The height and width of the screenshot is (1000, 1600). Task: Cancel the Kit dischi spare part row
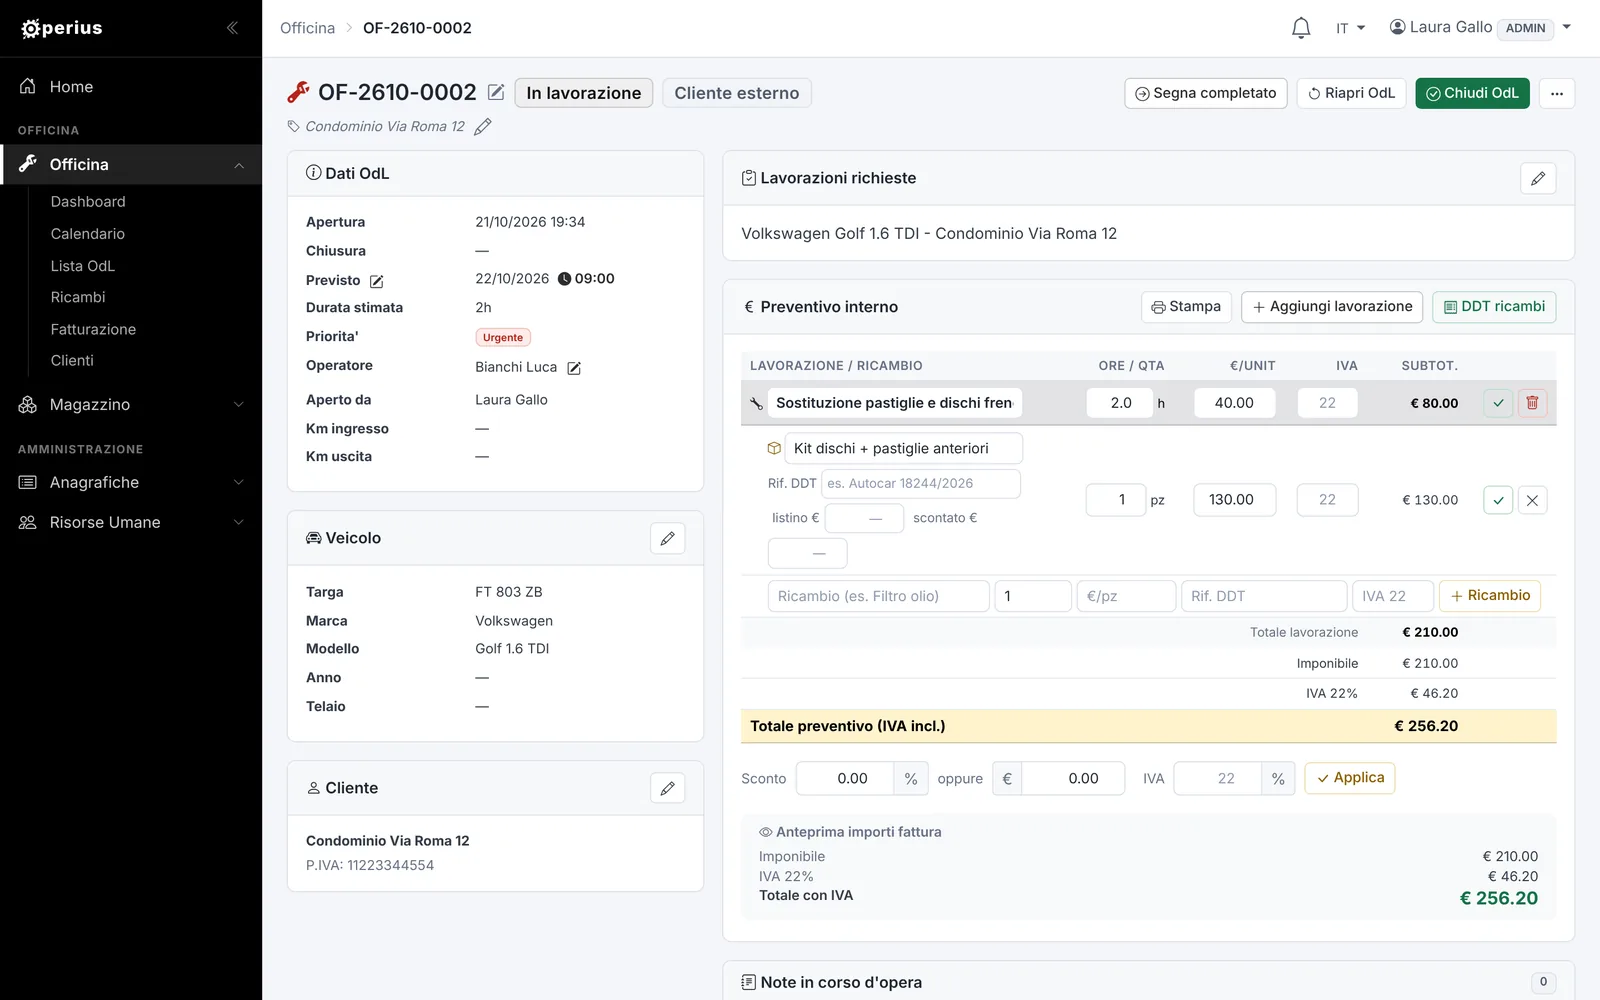1532,500
